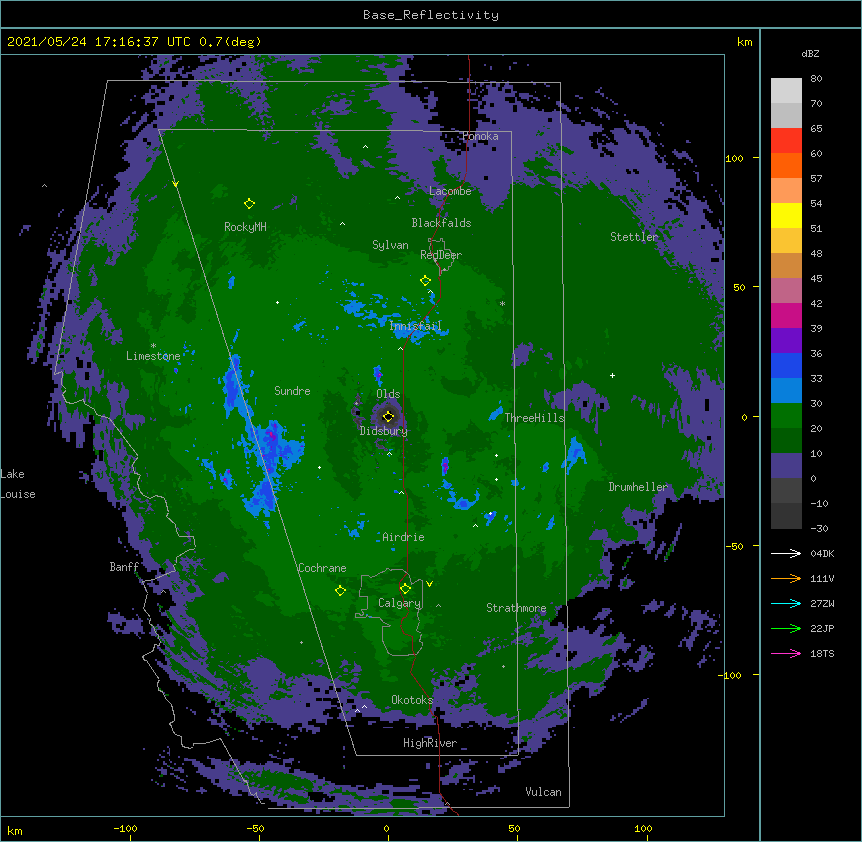Click the Calgary city label
862x842 pixels.
click(399, 603)
